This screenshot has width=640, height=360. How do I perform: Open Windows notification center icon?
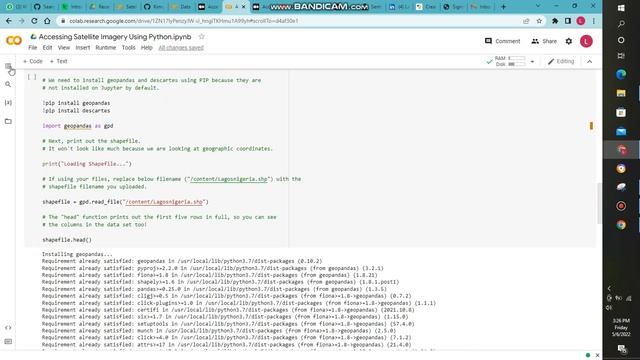(x=622, y=349)
